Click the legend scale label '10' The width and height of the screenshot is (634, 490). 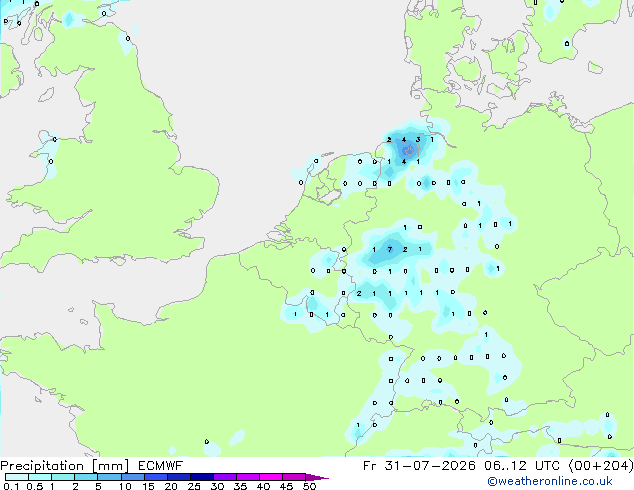[x=125, y=486]
